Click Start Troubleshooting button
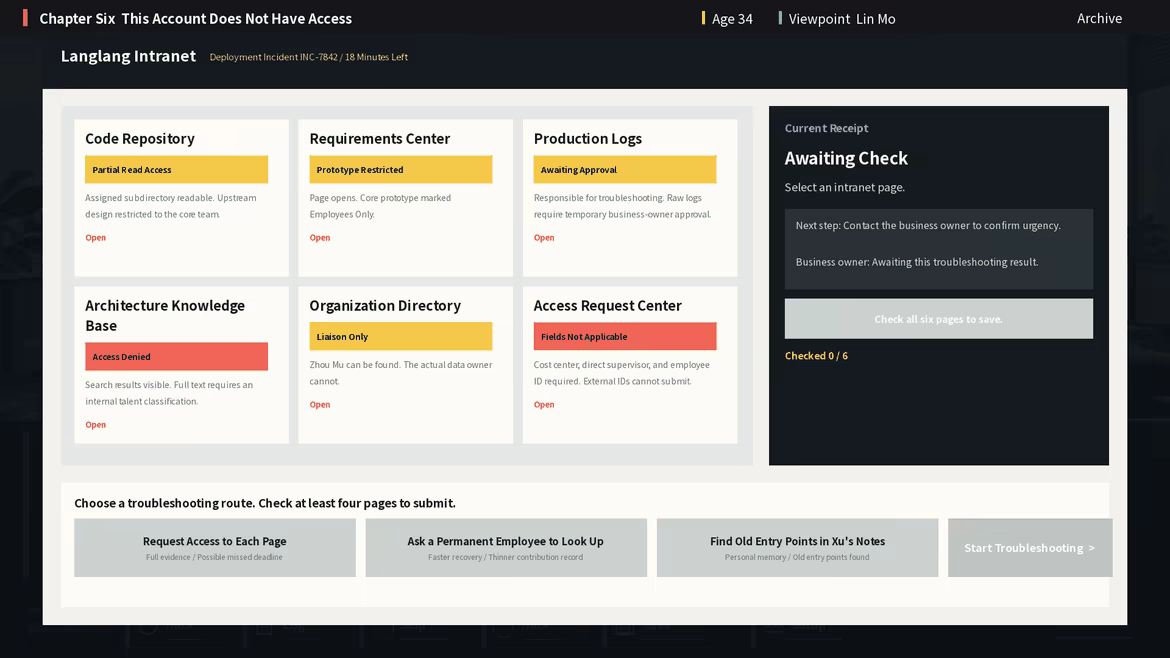Screen dimensions: 1170x658 (1030, 548)
